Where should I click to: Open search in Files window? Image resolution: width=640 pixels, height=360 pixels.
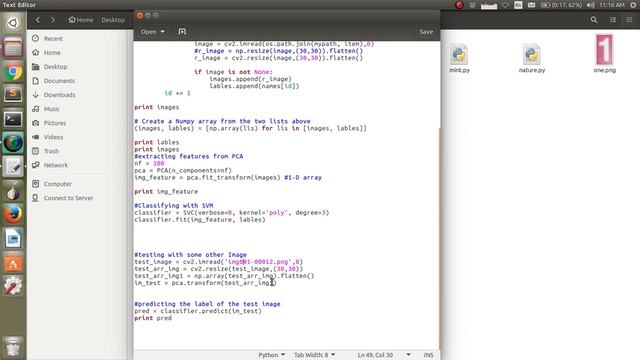[x=594, y=20]
